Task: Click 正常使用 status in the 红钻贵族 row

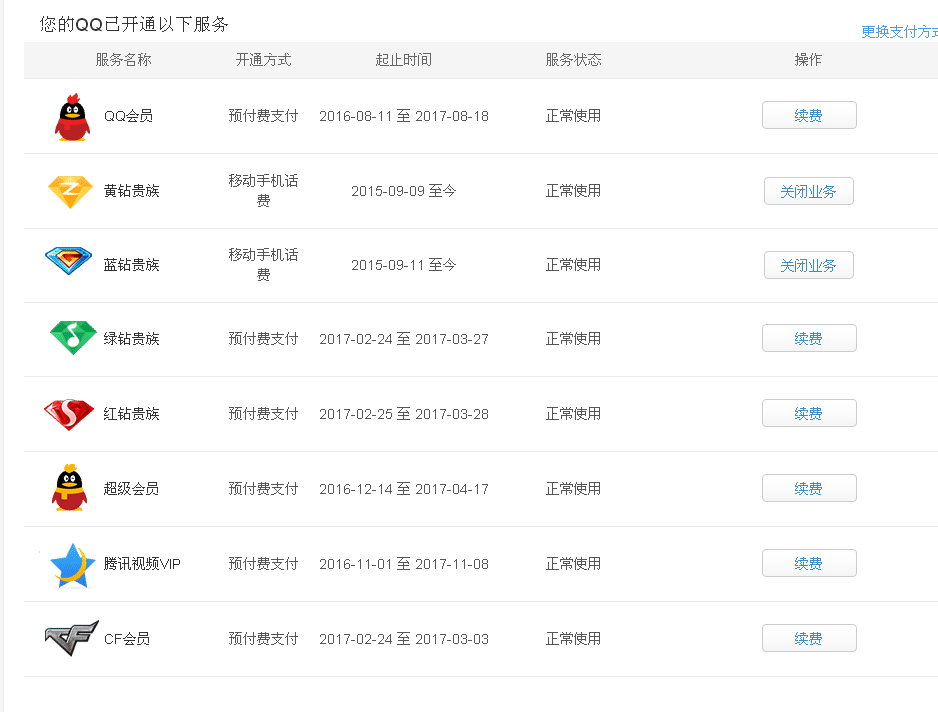Action: [573, 413]
